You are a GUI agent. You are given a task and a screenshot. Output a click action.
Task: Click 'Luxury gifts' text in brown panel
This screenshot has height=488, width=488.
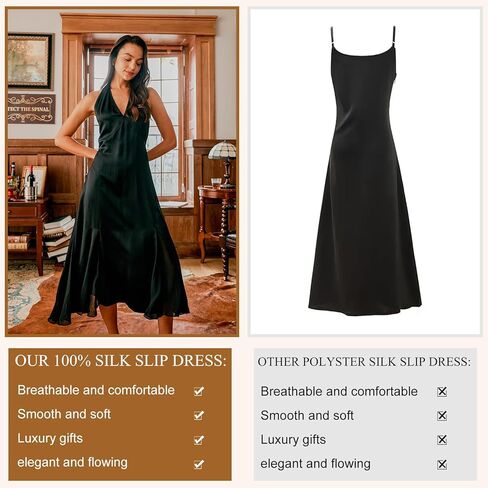pos(50,439)
